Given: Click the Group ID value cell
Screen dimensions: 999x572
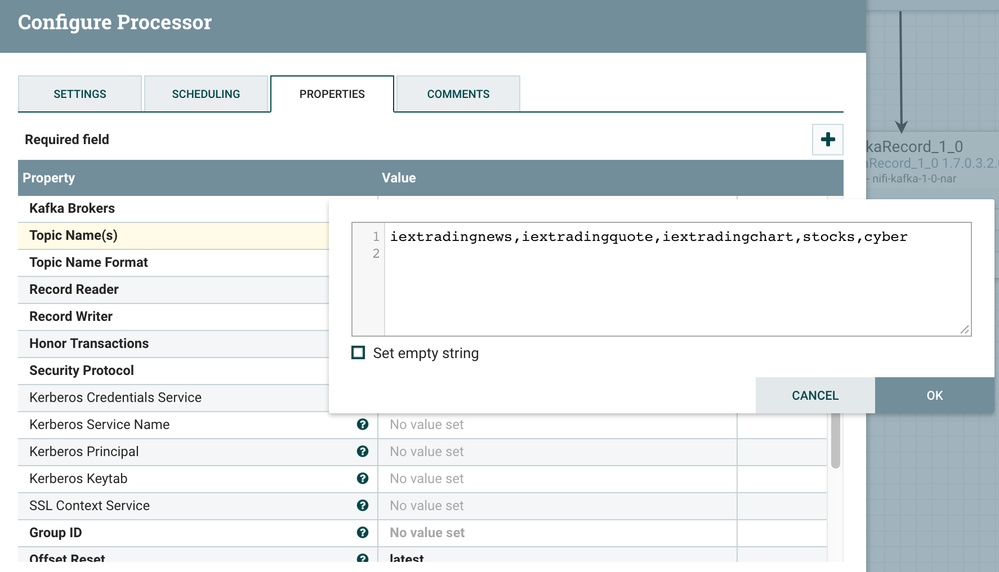Looking at the screenshot, I should (556, 533).
